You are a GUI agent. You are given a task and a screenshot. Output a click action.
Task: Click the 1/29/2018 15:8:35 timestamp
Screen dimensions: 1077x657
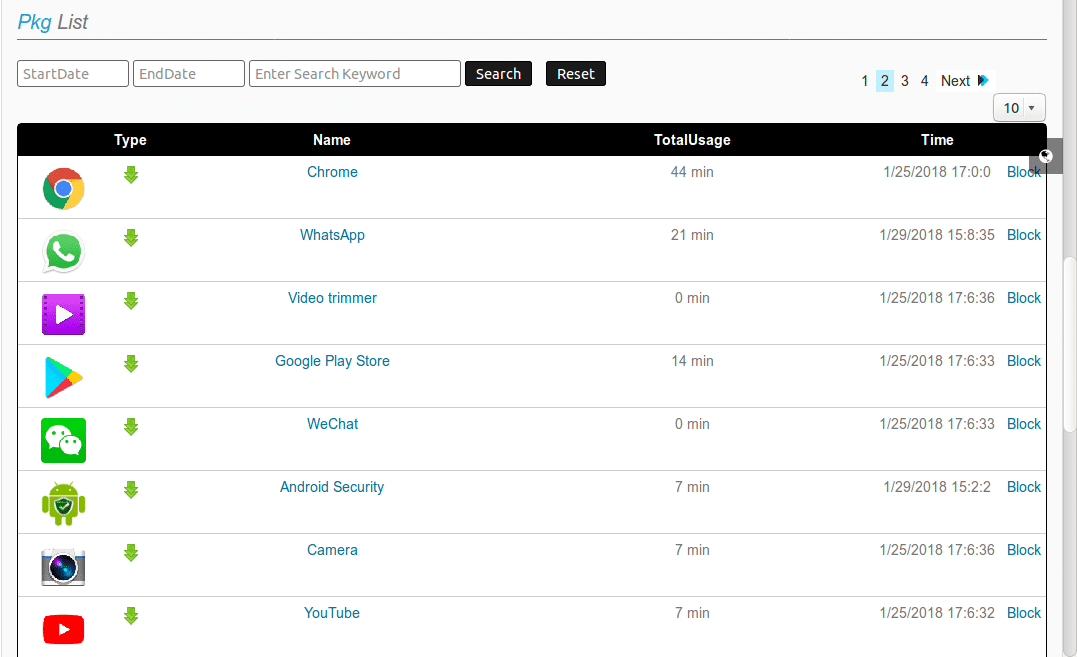937,235
